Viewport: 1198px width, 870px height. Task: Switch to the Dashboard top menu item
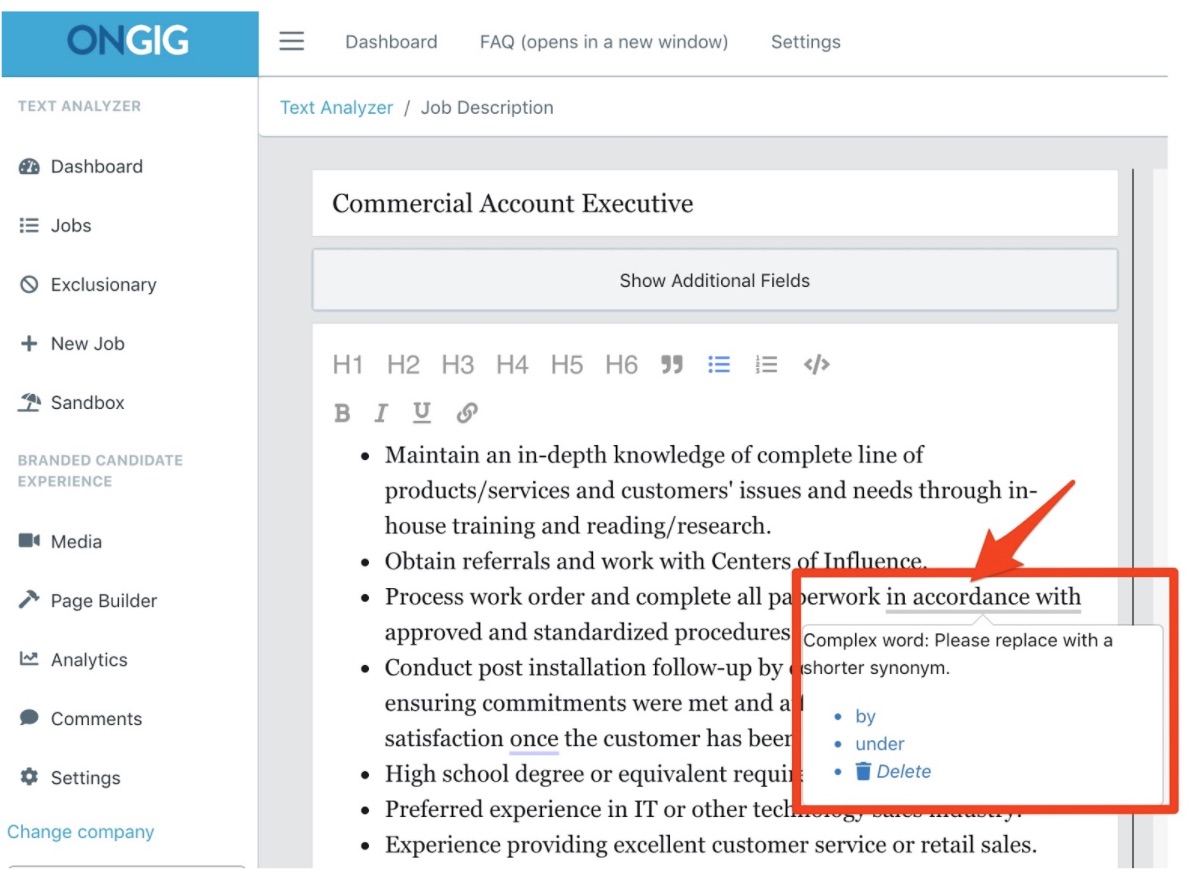pyautogui.click(x=391, y=41)
